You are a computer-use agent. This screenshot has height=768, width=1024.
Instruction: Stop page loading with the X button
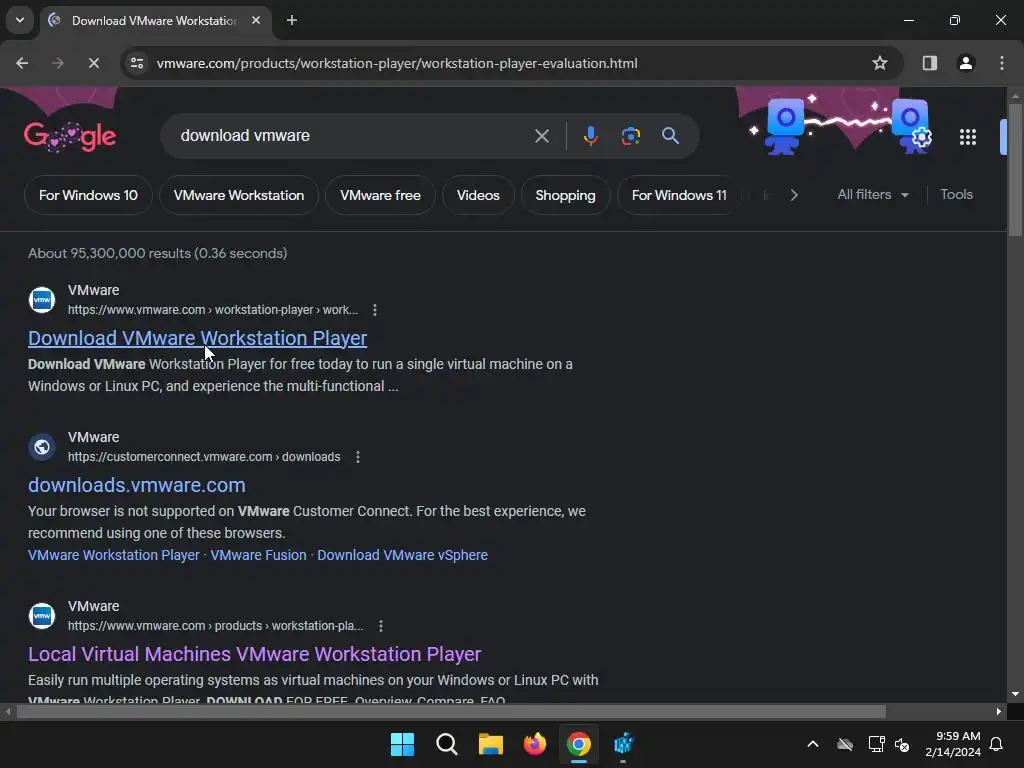tap(93, 63)
